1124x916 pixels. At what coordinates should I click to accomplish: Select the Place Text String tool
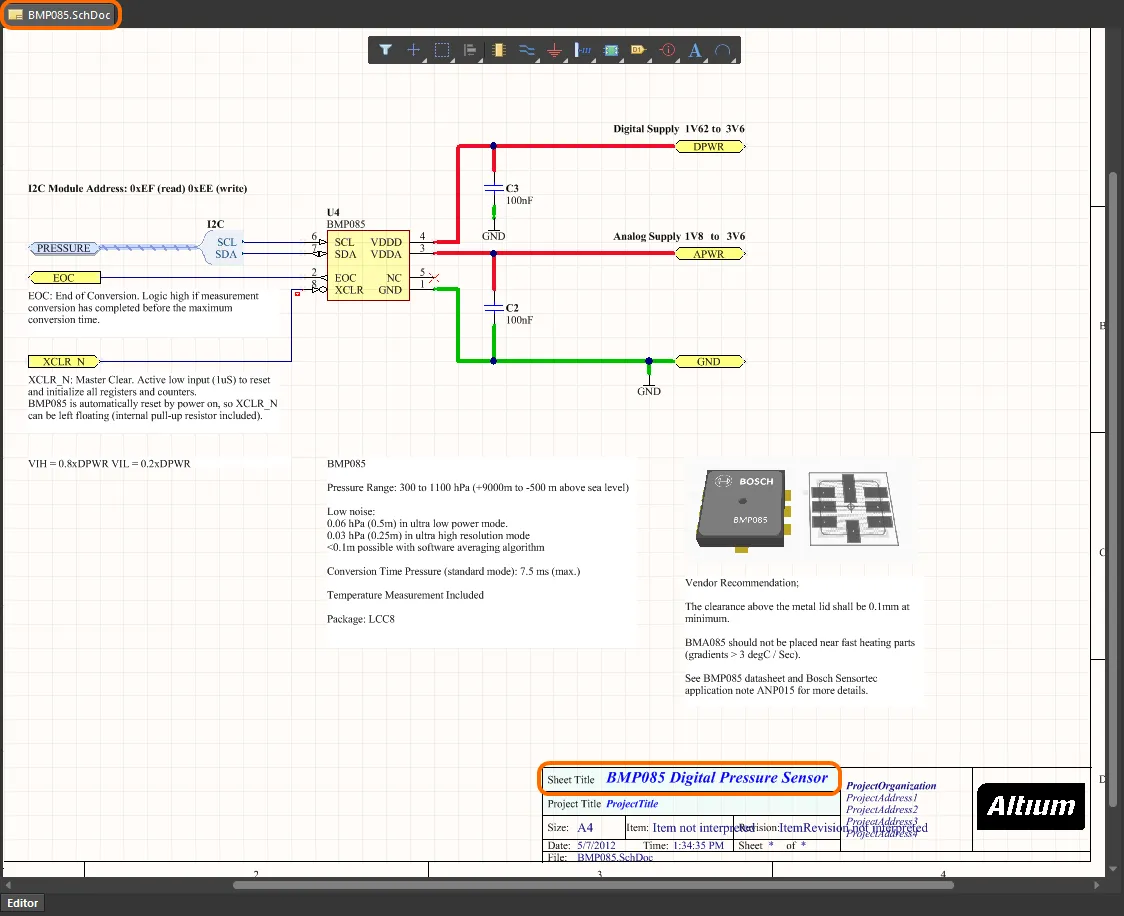tap(696, 49)
